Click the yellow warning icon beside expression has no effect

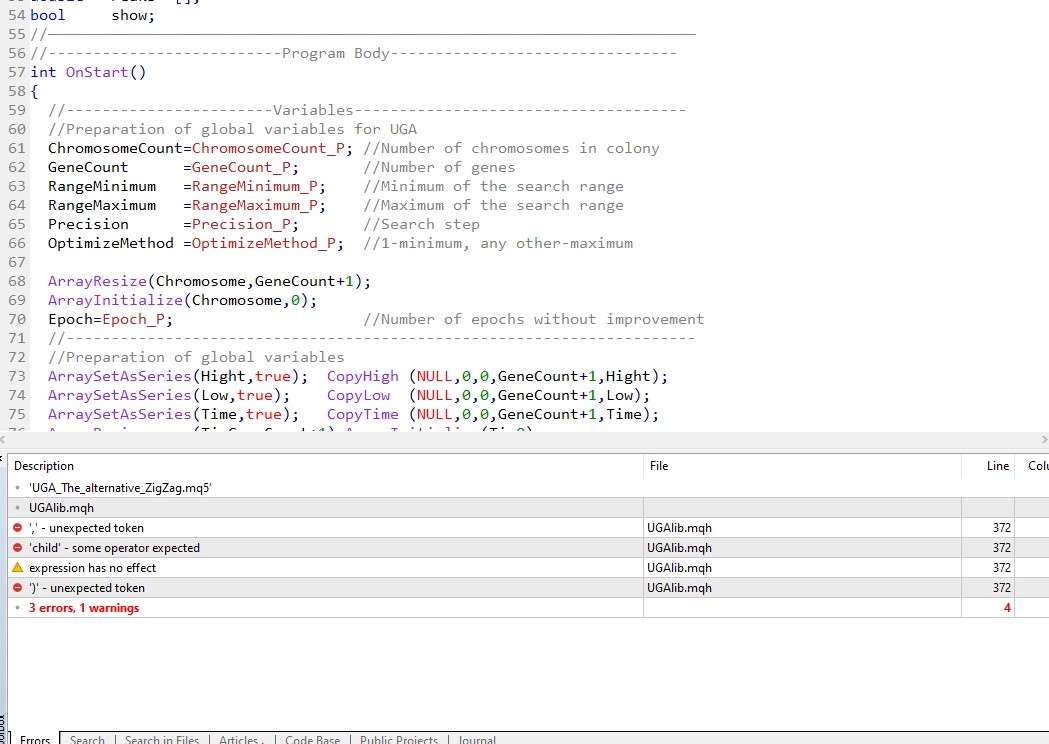pos(17,567)
